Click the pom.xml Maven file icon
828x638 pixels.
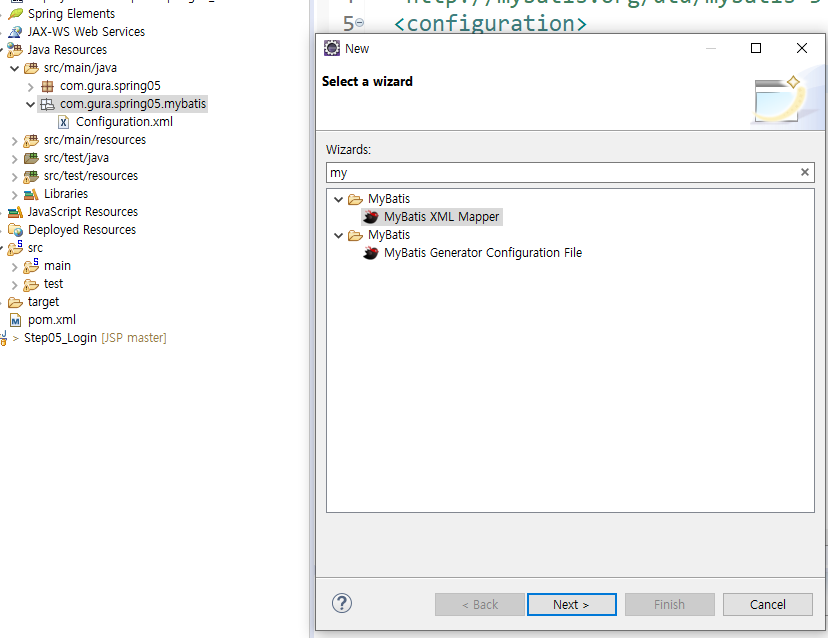(x=15, y=320)
